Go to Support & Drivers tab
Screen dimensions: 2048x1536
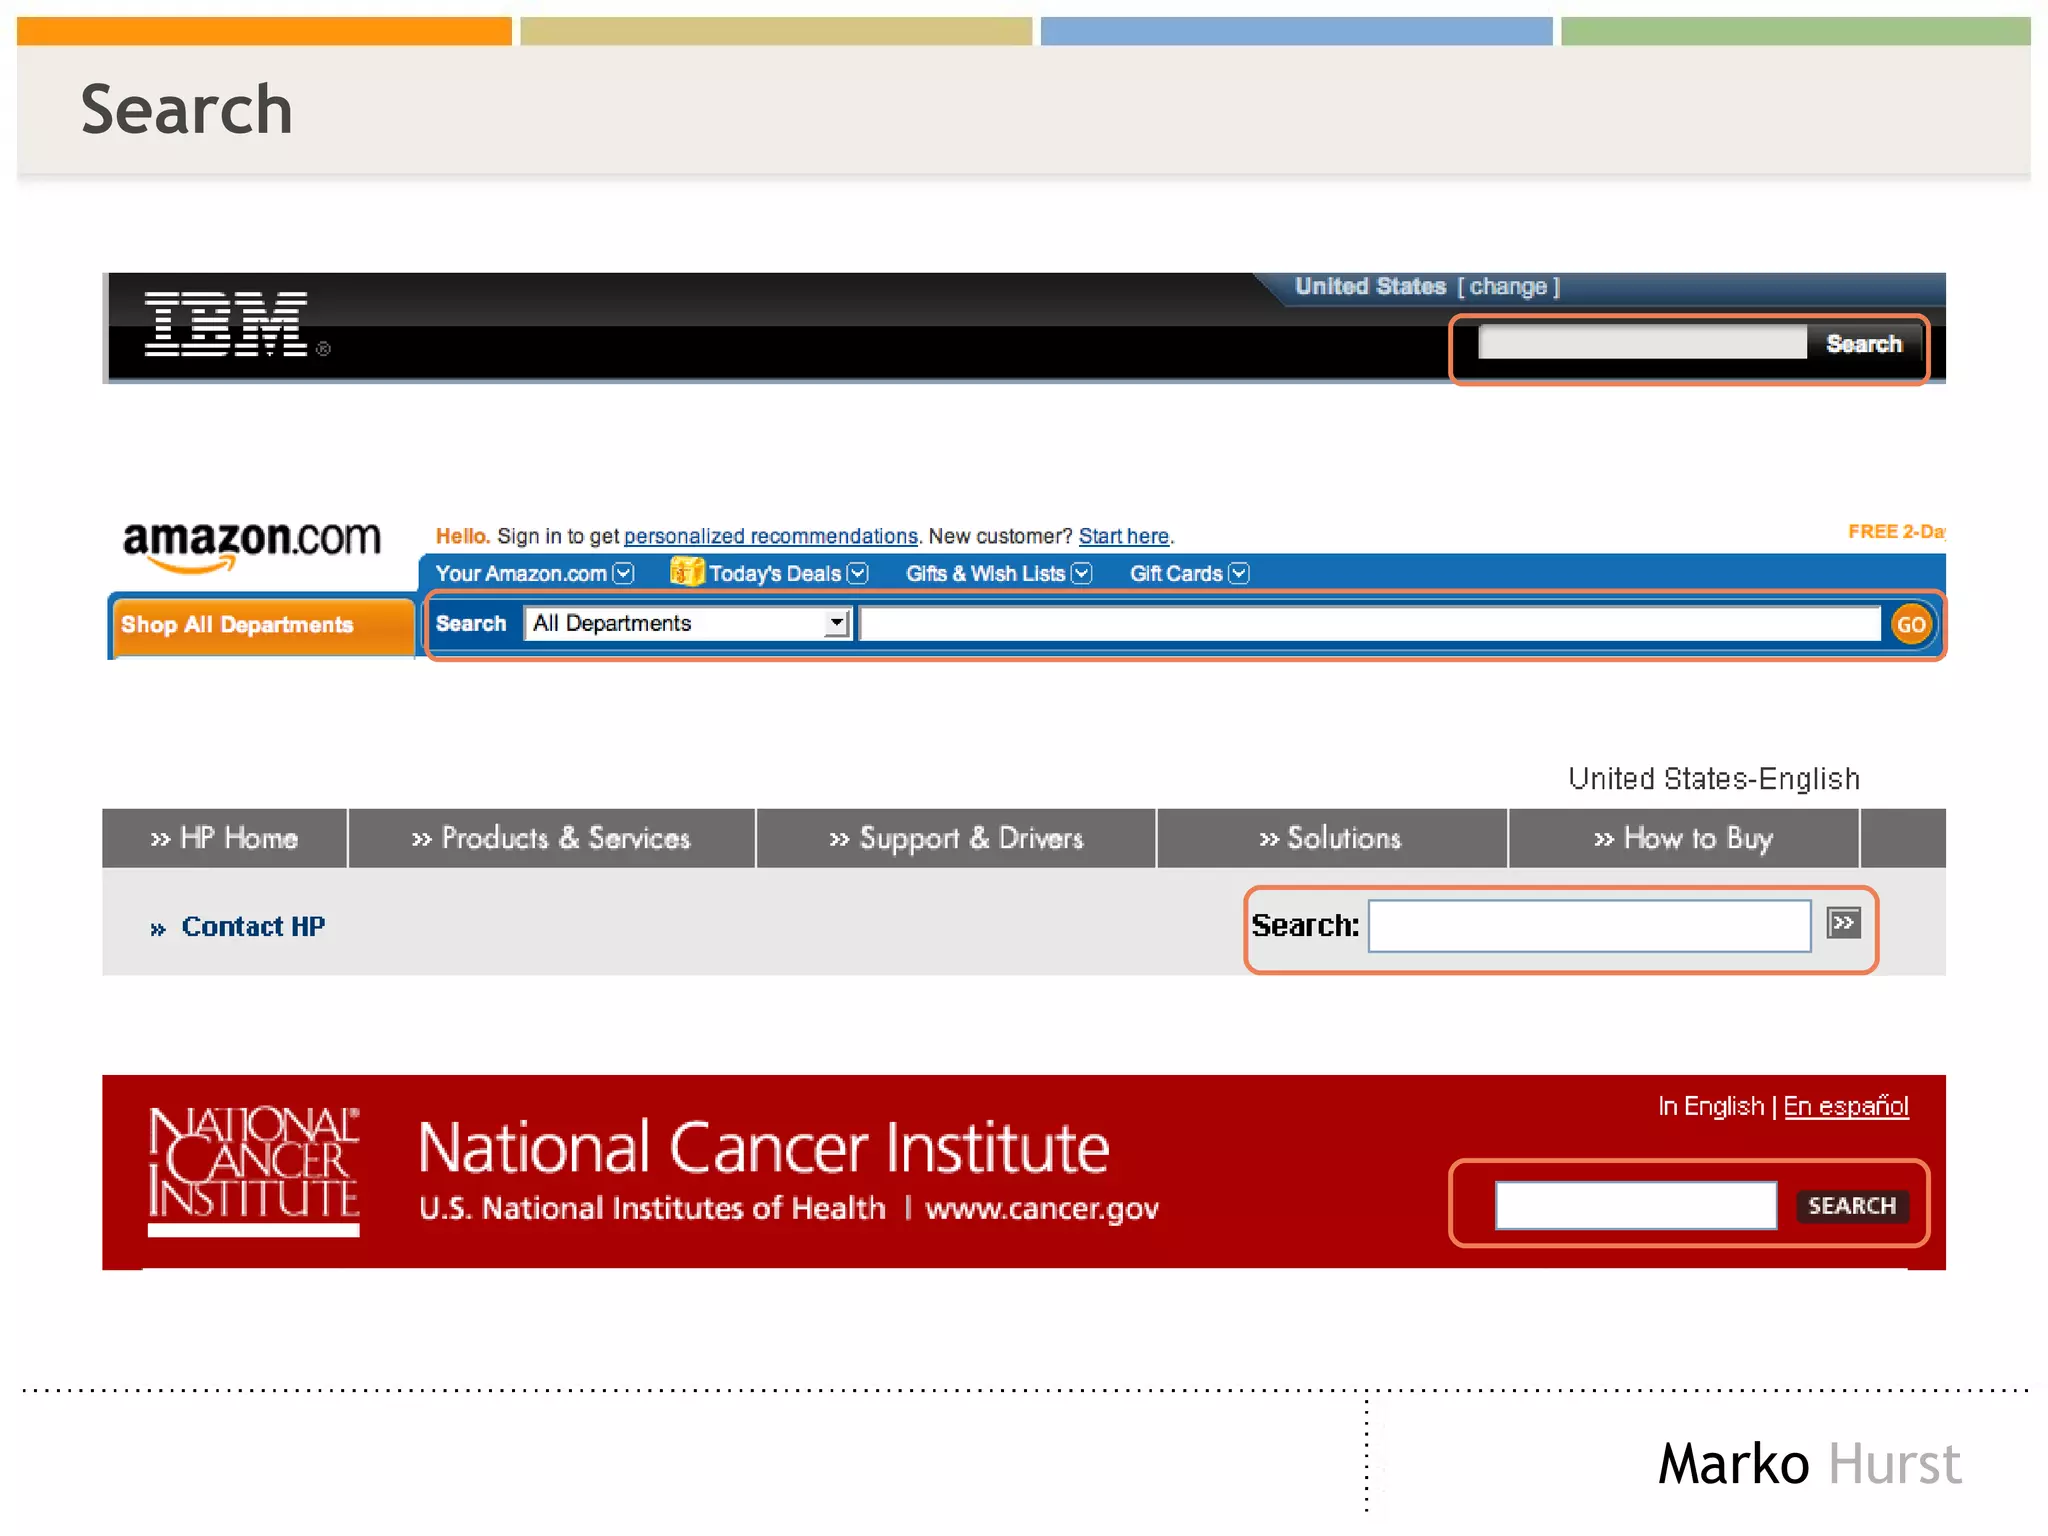956,838
